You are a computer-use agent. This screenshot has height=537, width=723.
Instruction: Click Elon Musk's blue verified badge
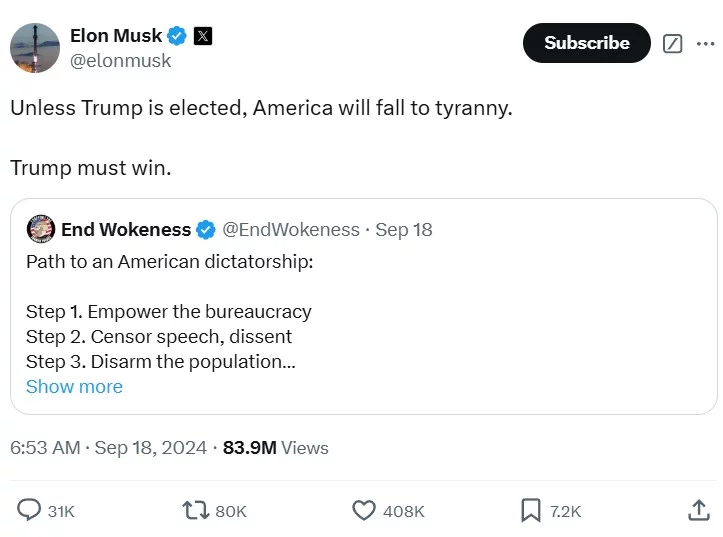(x=177, y=36)
